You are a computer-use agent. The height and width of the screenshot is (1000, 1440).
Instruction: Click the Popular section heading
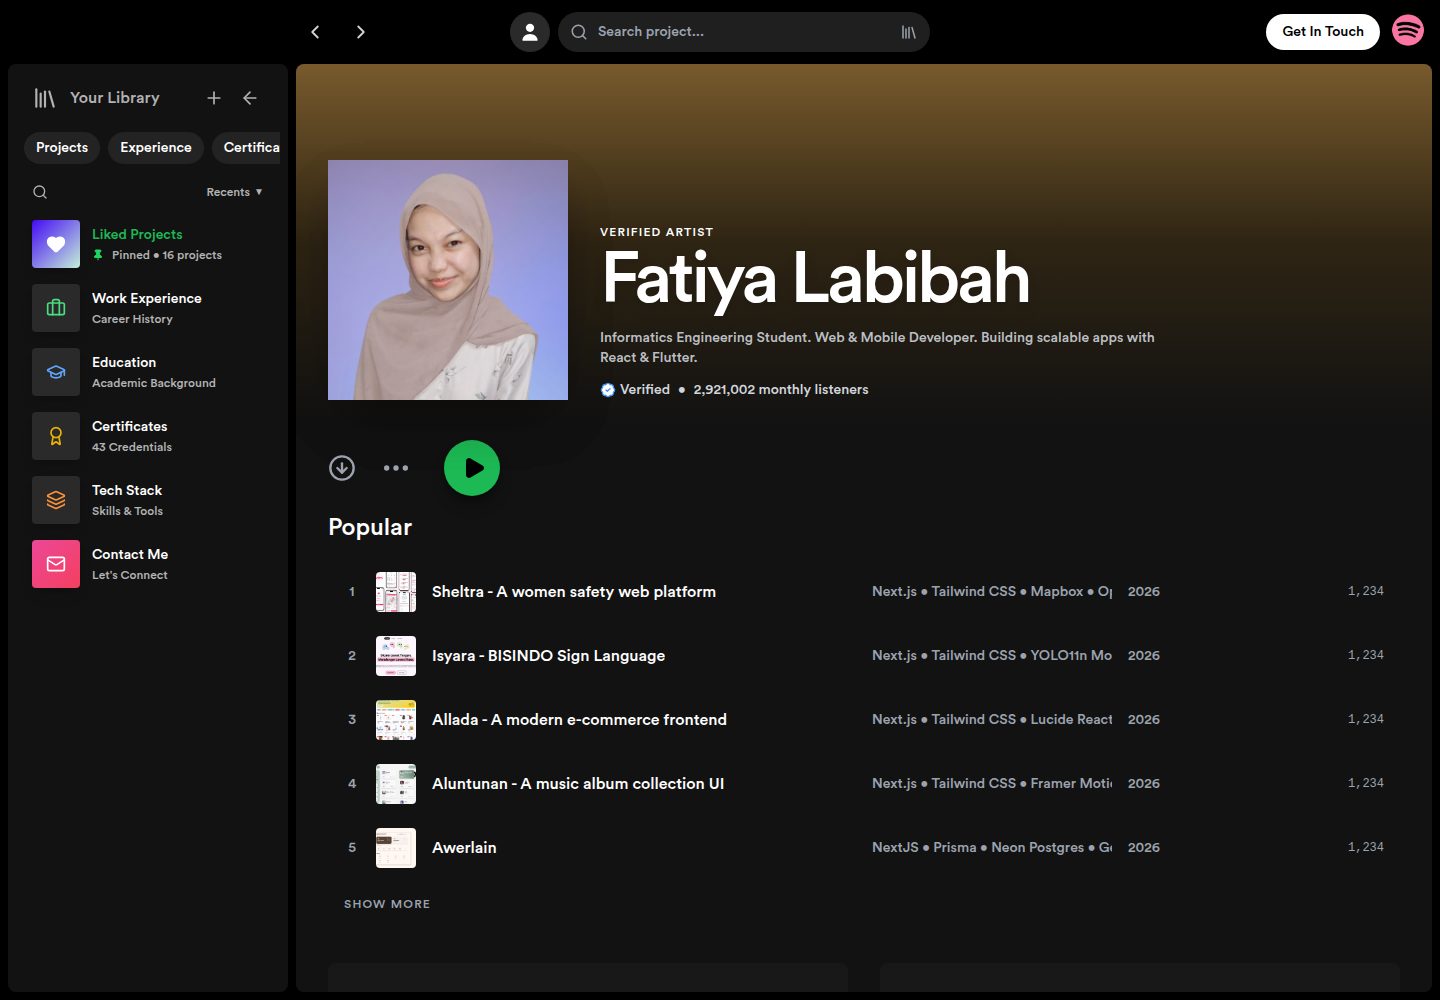pyautogui.click(x=370, y=527)
